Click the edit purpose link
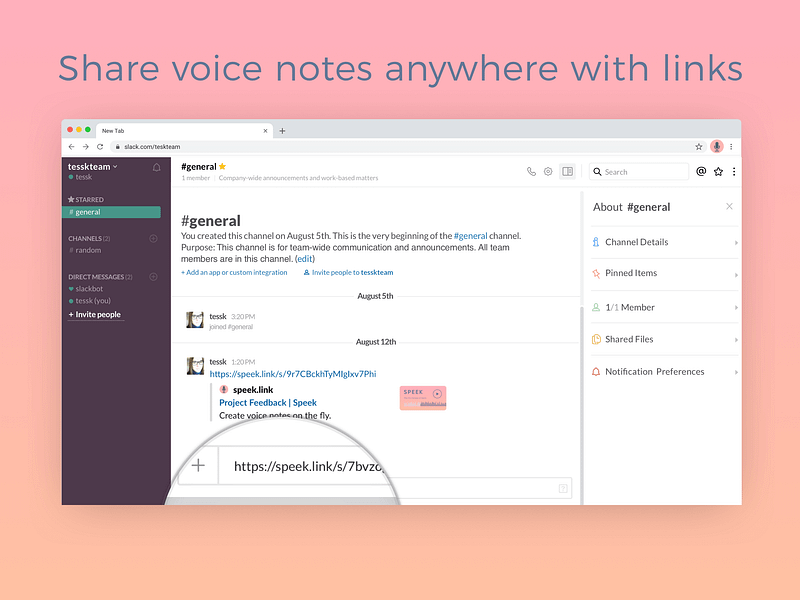800x600 pixels. point(305,259)
